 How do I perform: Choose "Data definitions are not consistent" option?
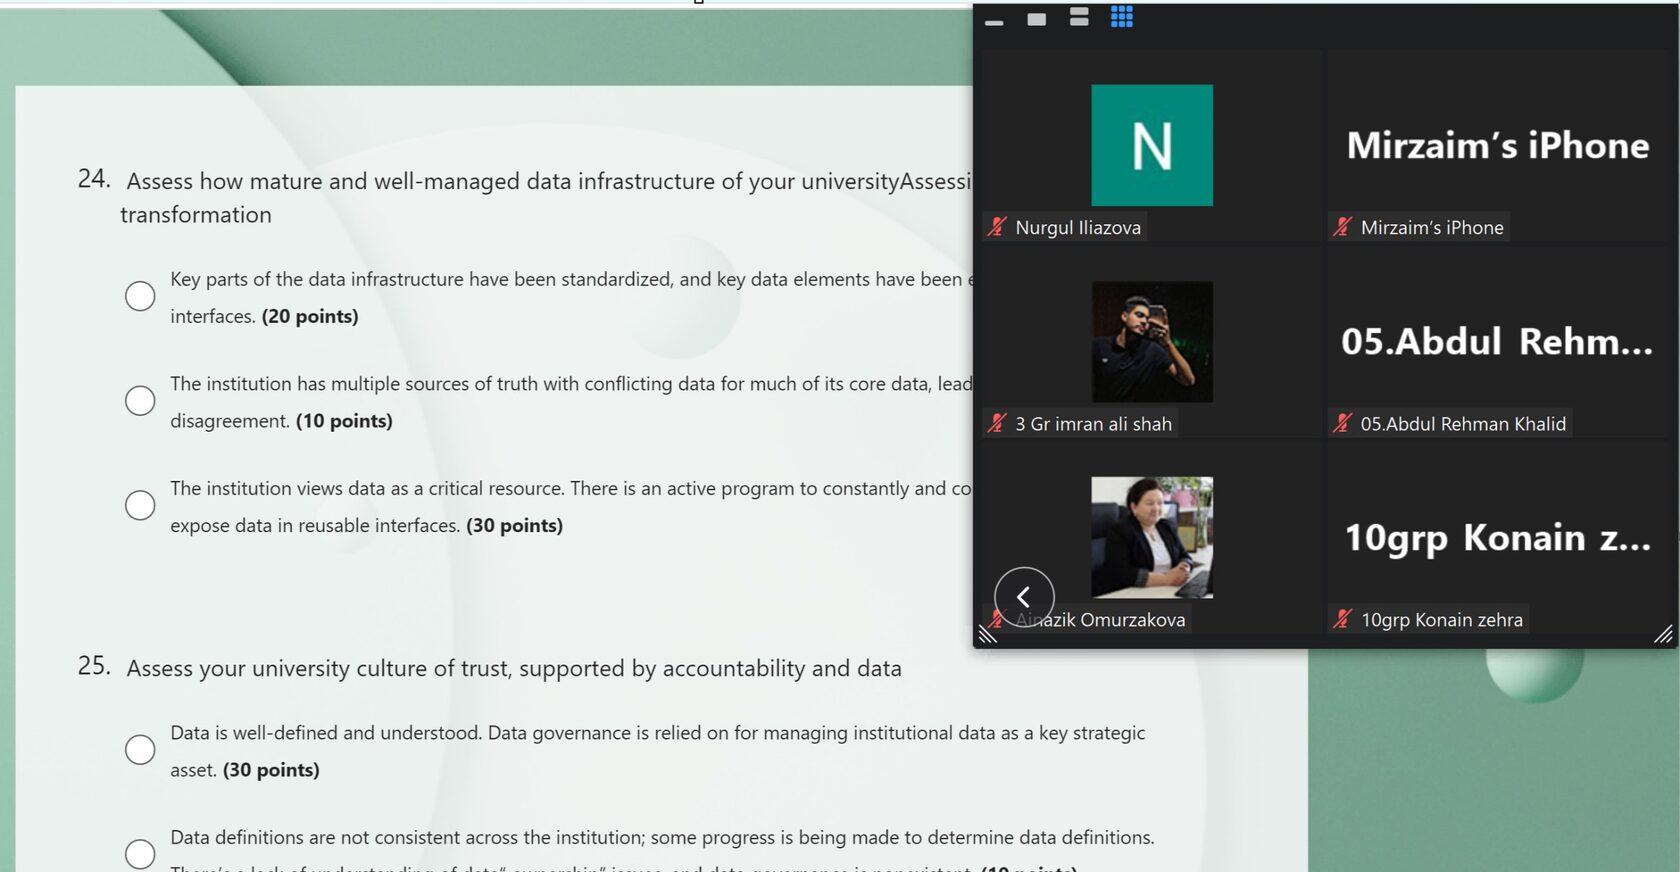[x=140, y=854]
